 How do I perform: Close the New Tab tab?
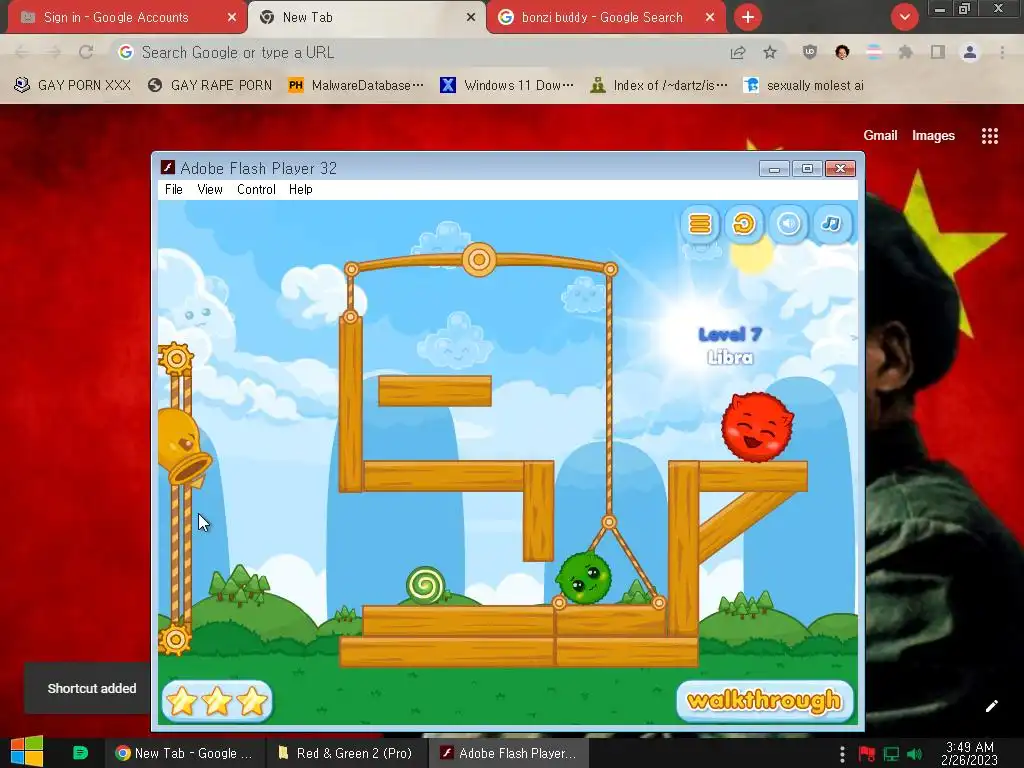[x=470, y=18]
